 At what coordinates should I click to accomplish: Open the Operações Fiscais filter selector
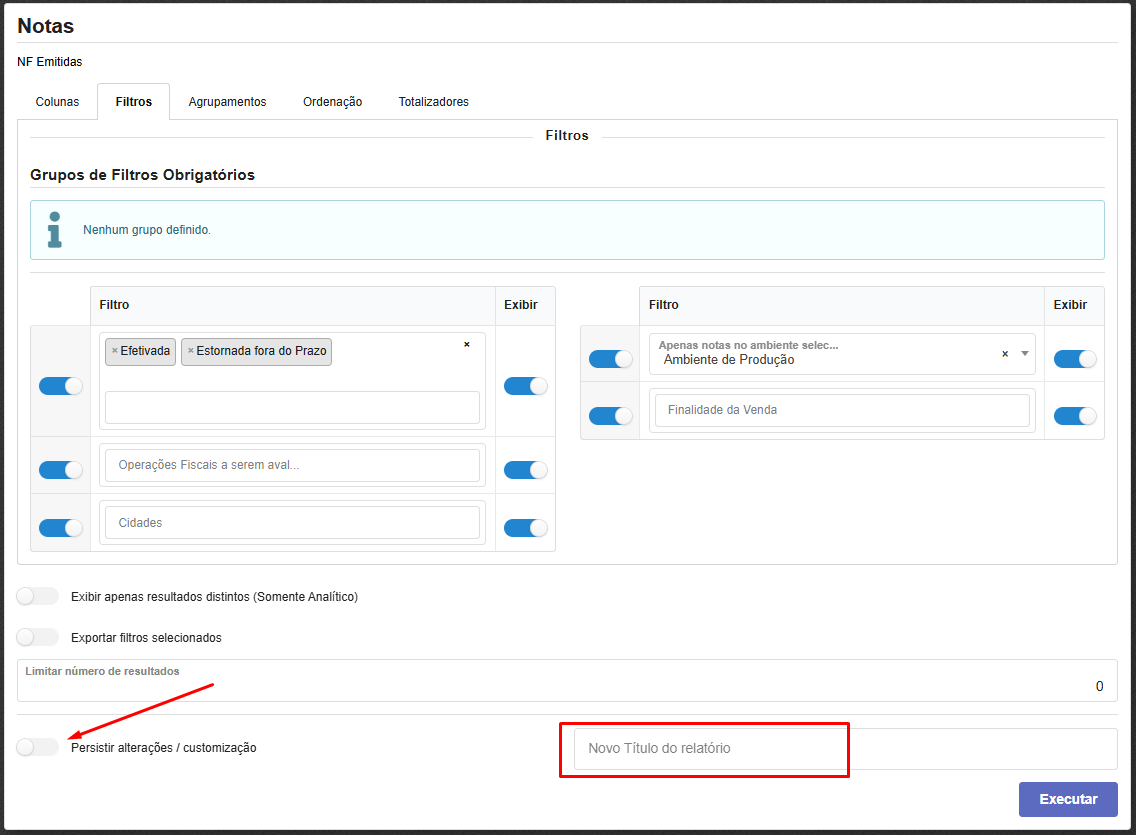(x=292, y=465)
